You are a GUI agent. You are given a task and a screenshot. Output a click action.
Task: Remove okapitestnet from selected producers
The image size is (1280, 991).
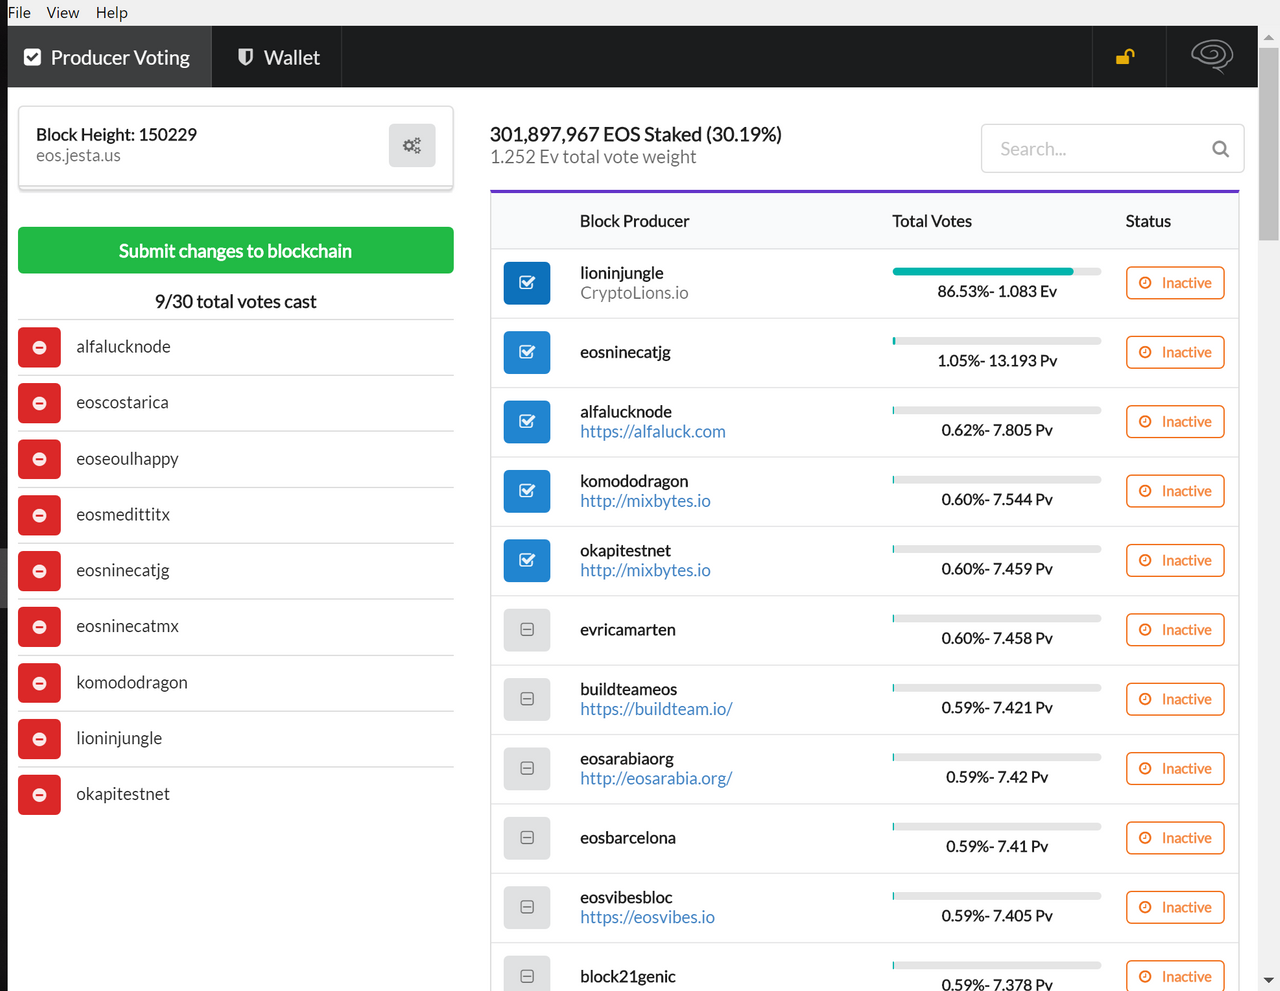click(x=40, y=795)
